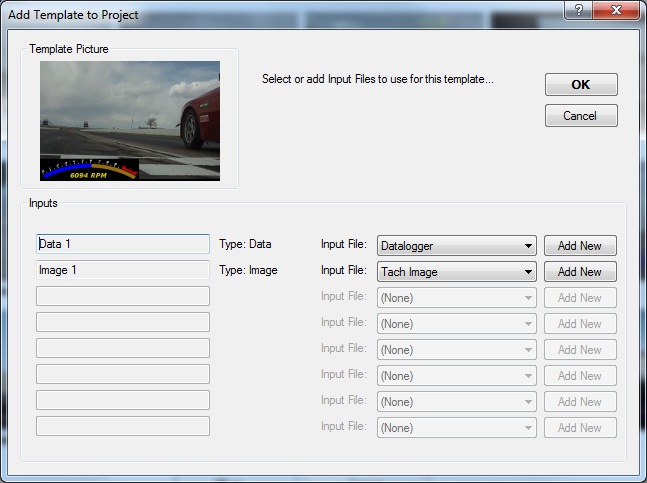Open the bottom row's (None) input file dropdown

point(456,428)
